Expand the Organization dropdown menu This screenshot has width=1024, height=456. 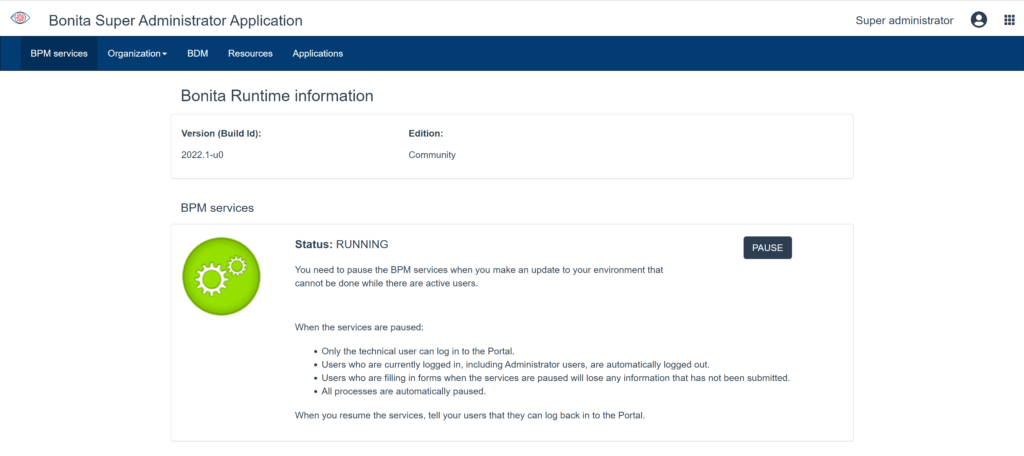tap(137, 54)
